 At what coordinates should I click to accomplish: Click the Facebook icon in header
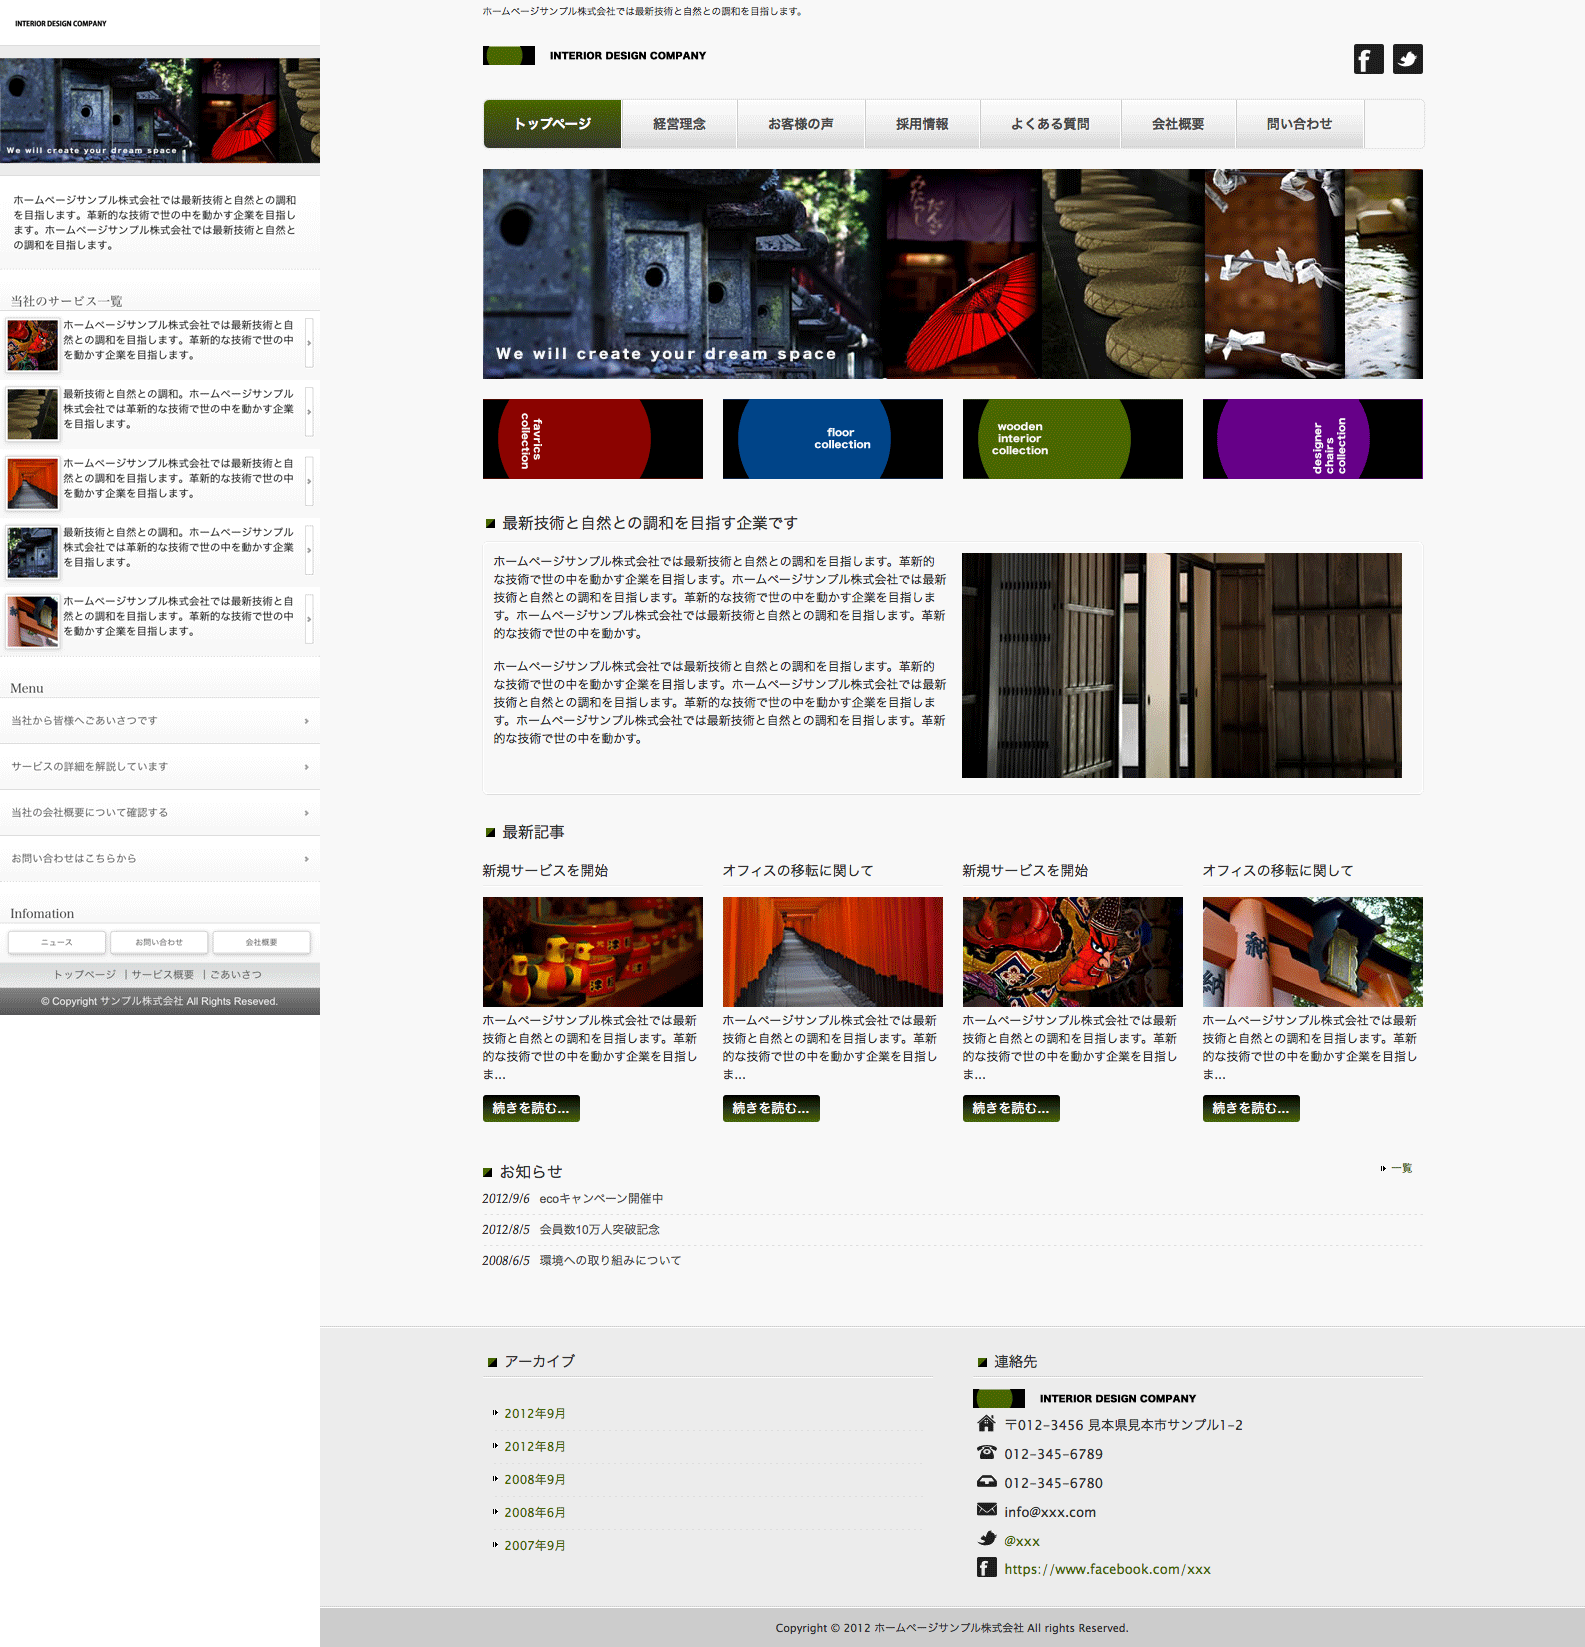tap(1368, 59)
